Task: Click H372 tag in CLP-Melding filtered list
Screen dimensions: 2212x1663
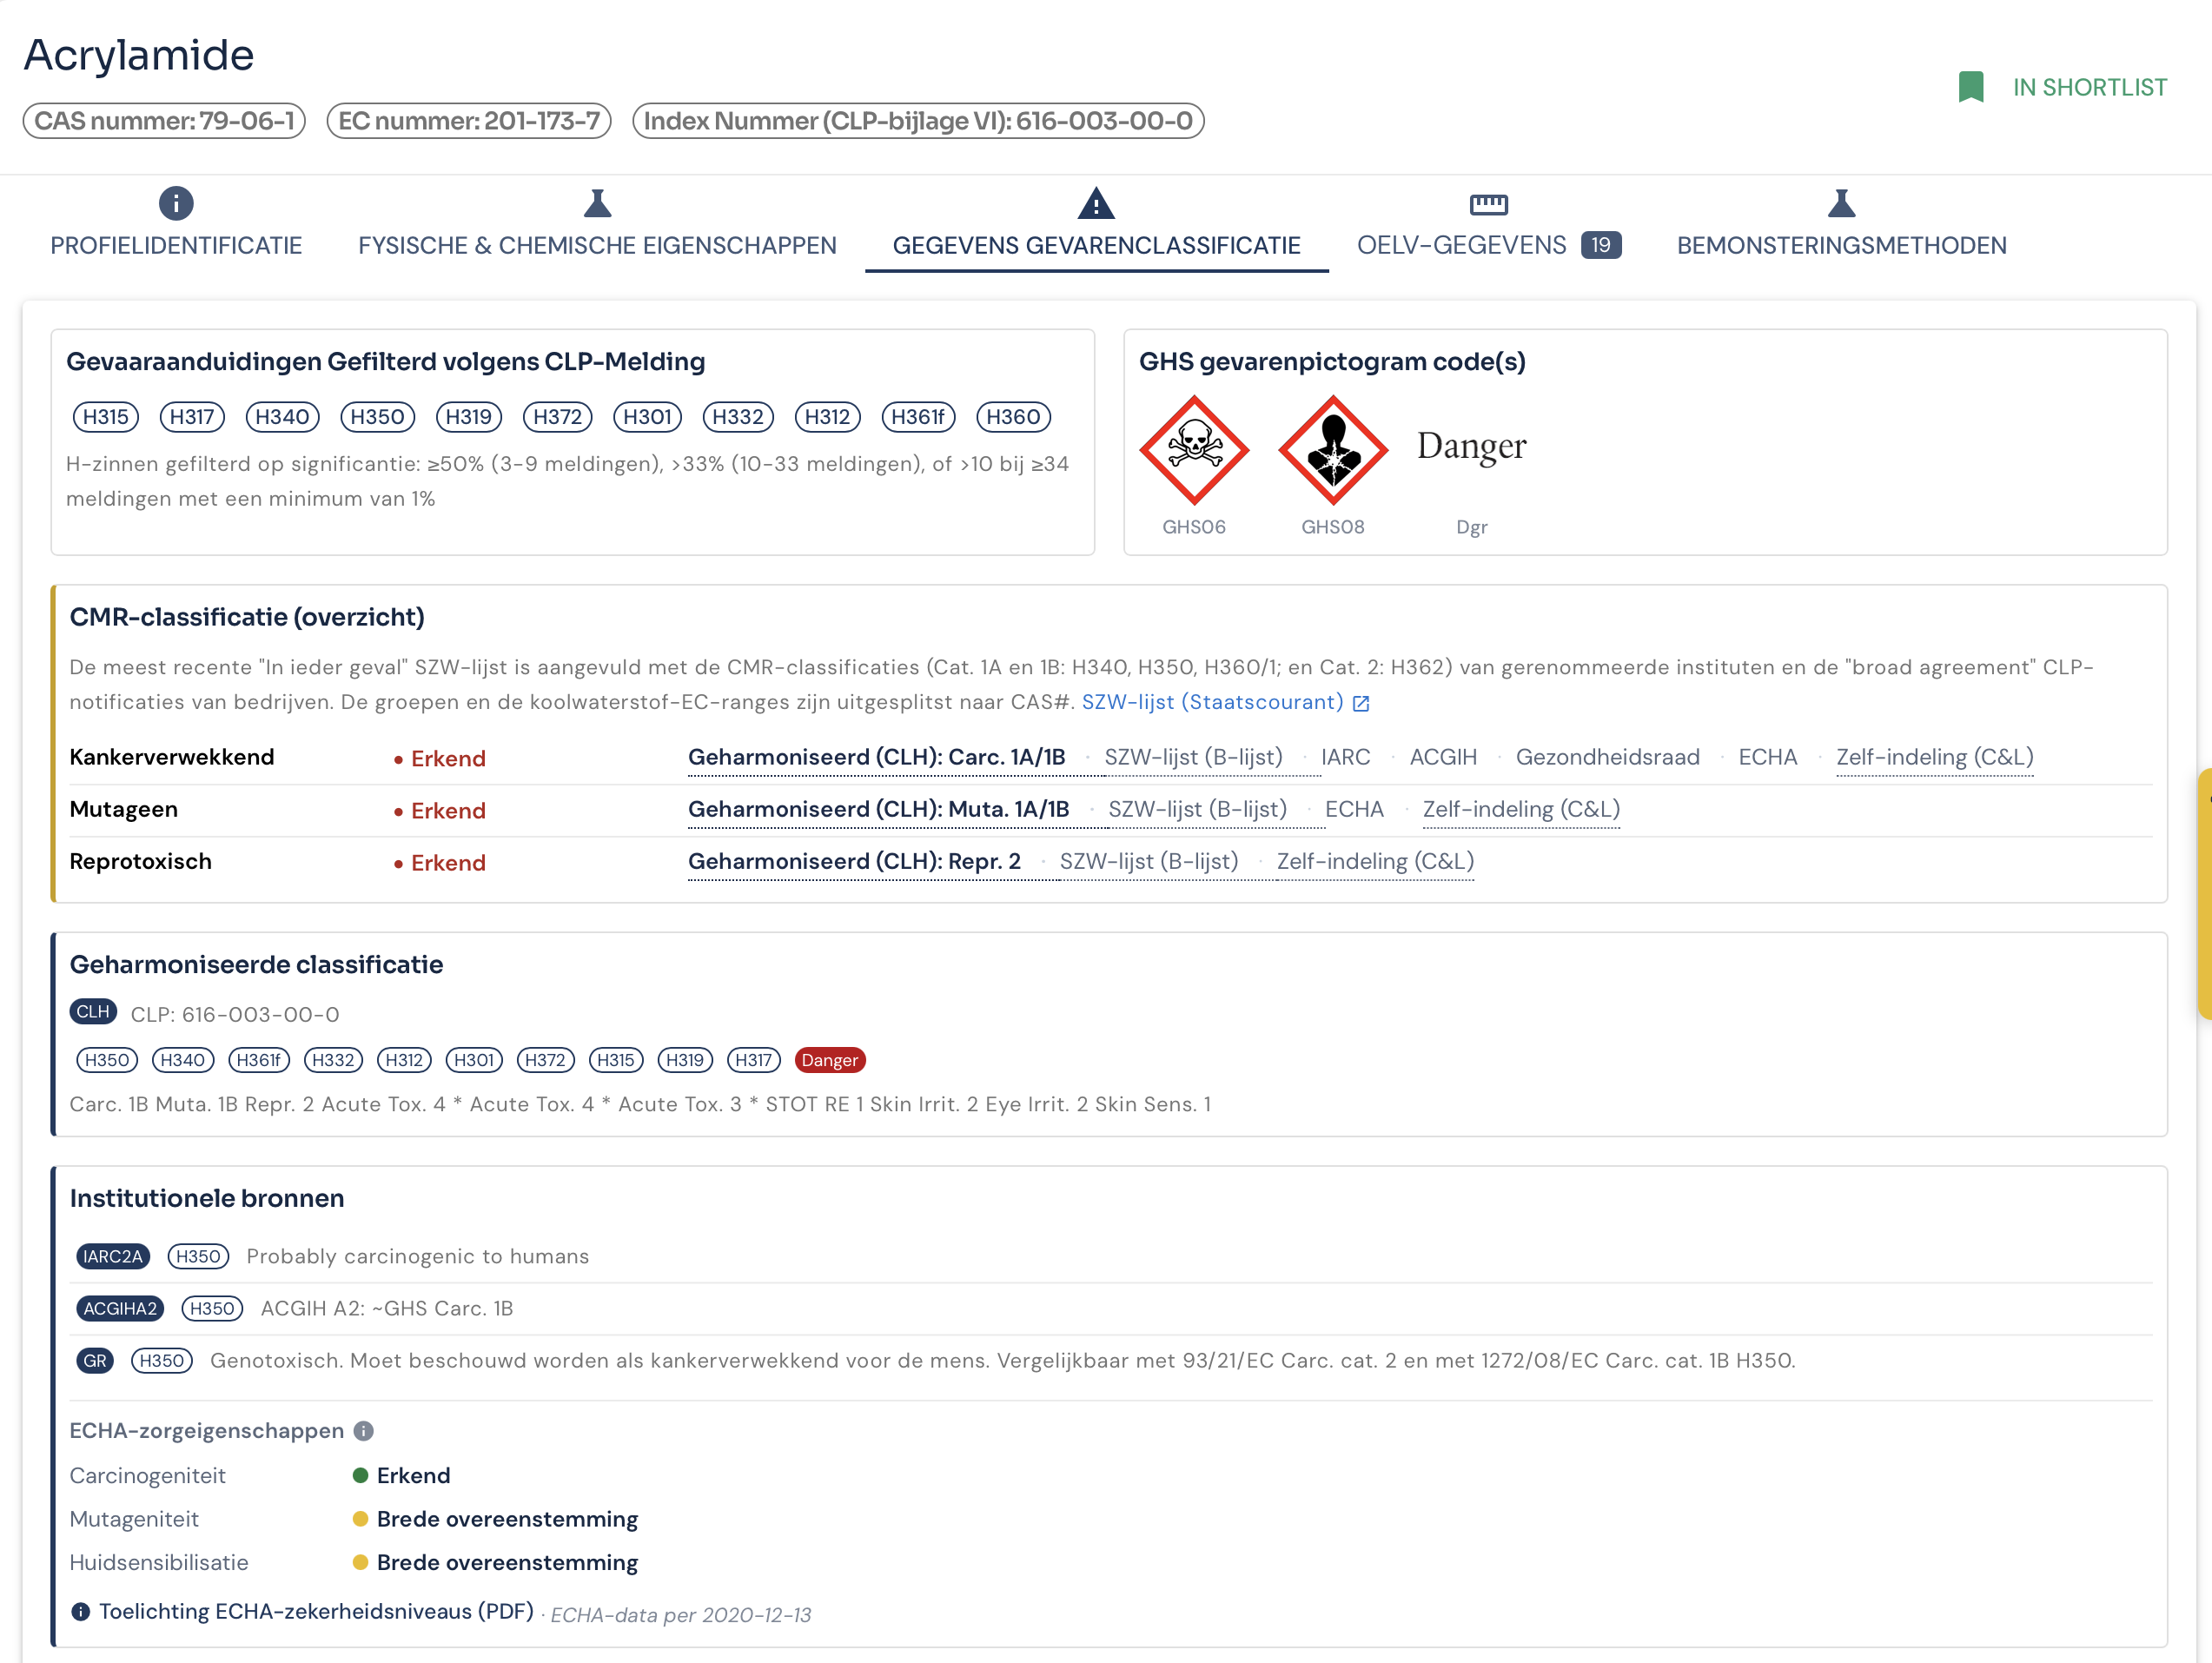Action: tap(557, 417)
